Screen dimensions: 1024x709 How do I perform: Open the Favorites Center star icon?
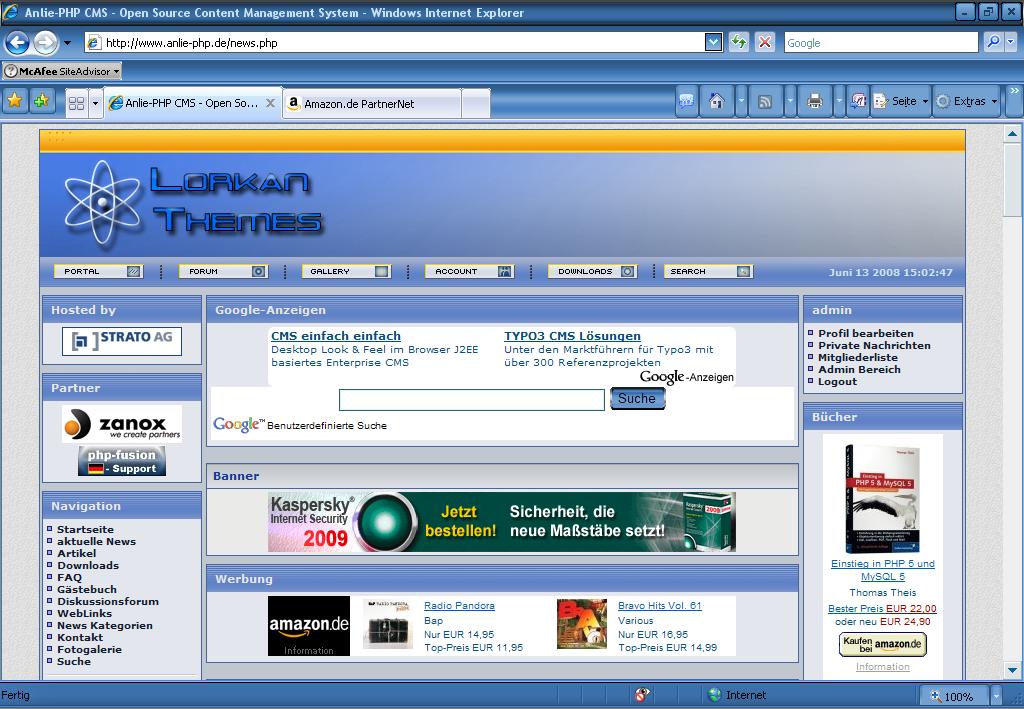coord(15,101)
